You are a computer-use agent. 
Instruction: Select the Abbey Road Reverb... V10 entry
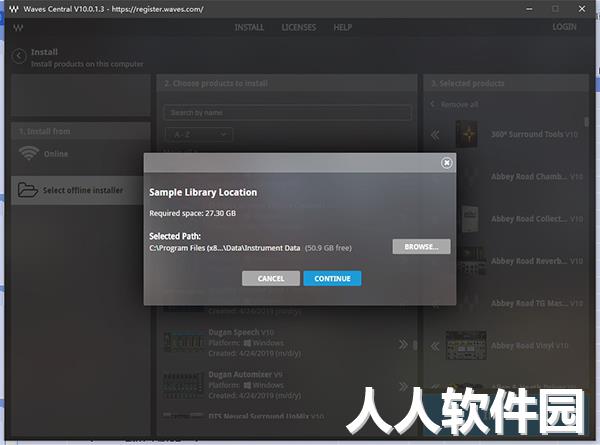tap(537, 261)
